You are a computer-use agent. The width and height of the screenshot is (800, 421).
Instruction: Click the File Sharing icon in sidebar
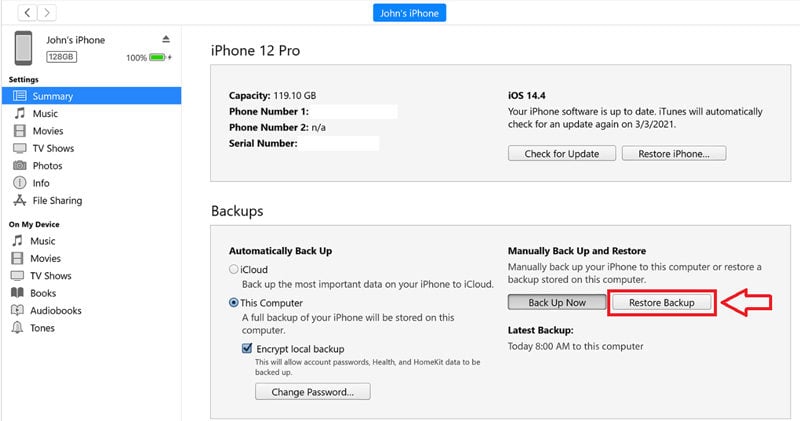[x=18, y=200]
